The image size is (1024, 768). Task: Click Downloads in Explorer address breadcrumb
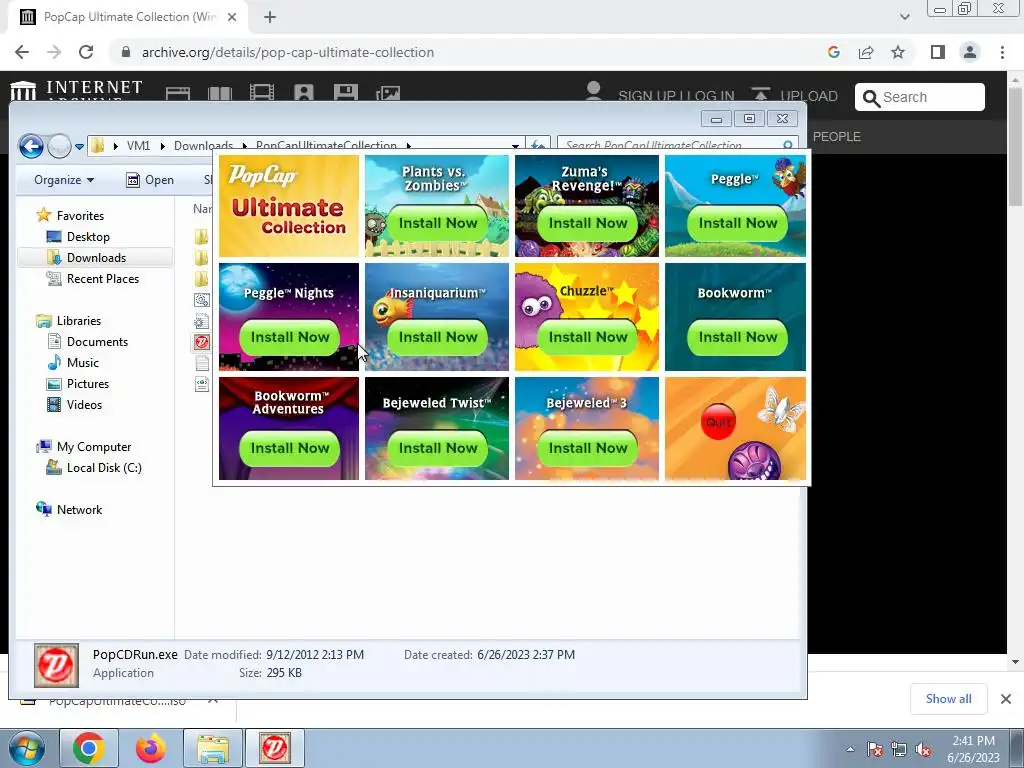coord(203,146)
